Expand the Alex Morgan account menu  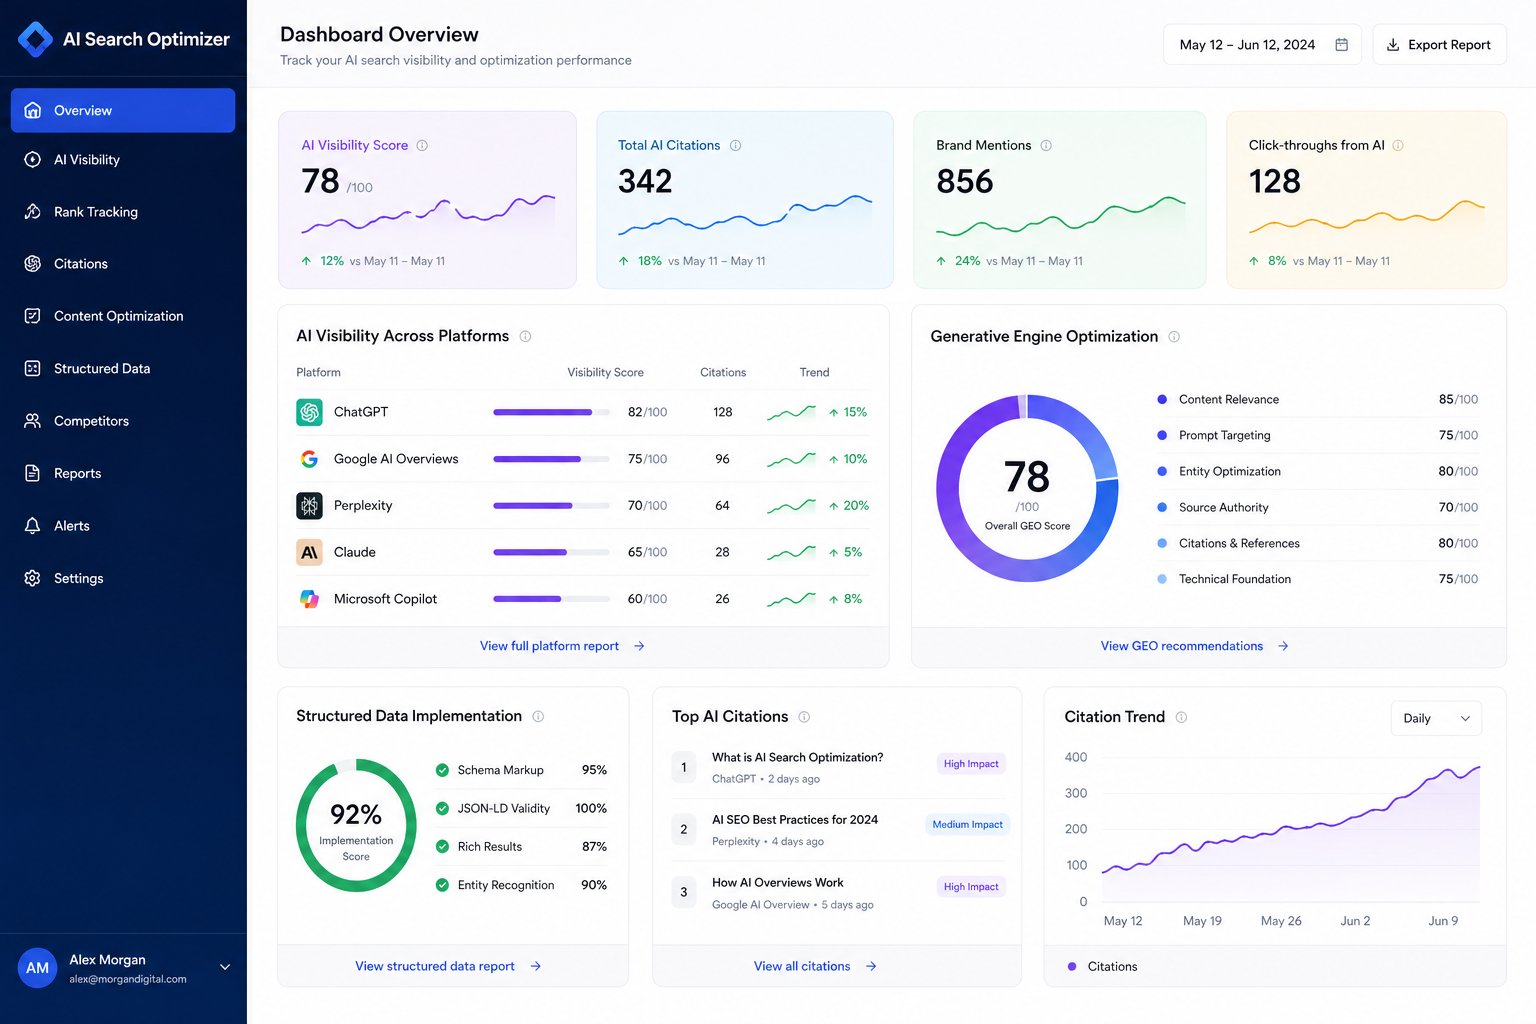(x=225, y=967)
